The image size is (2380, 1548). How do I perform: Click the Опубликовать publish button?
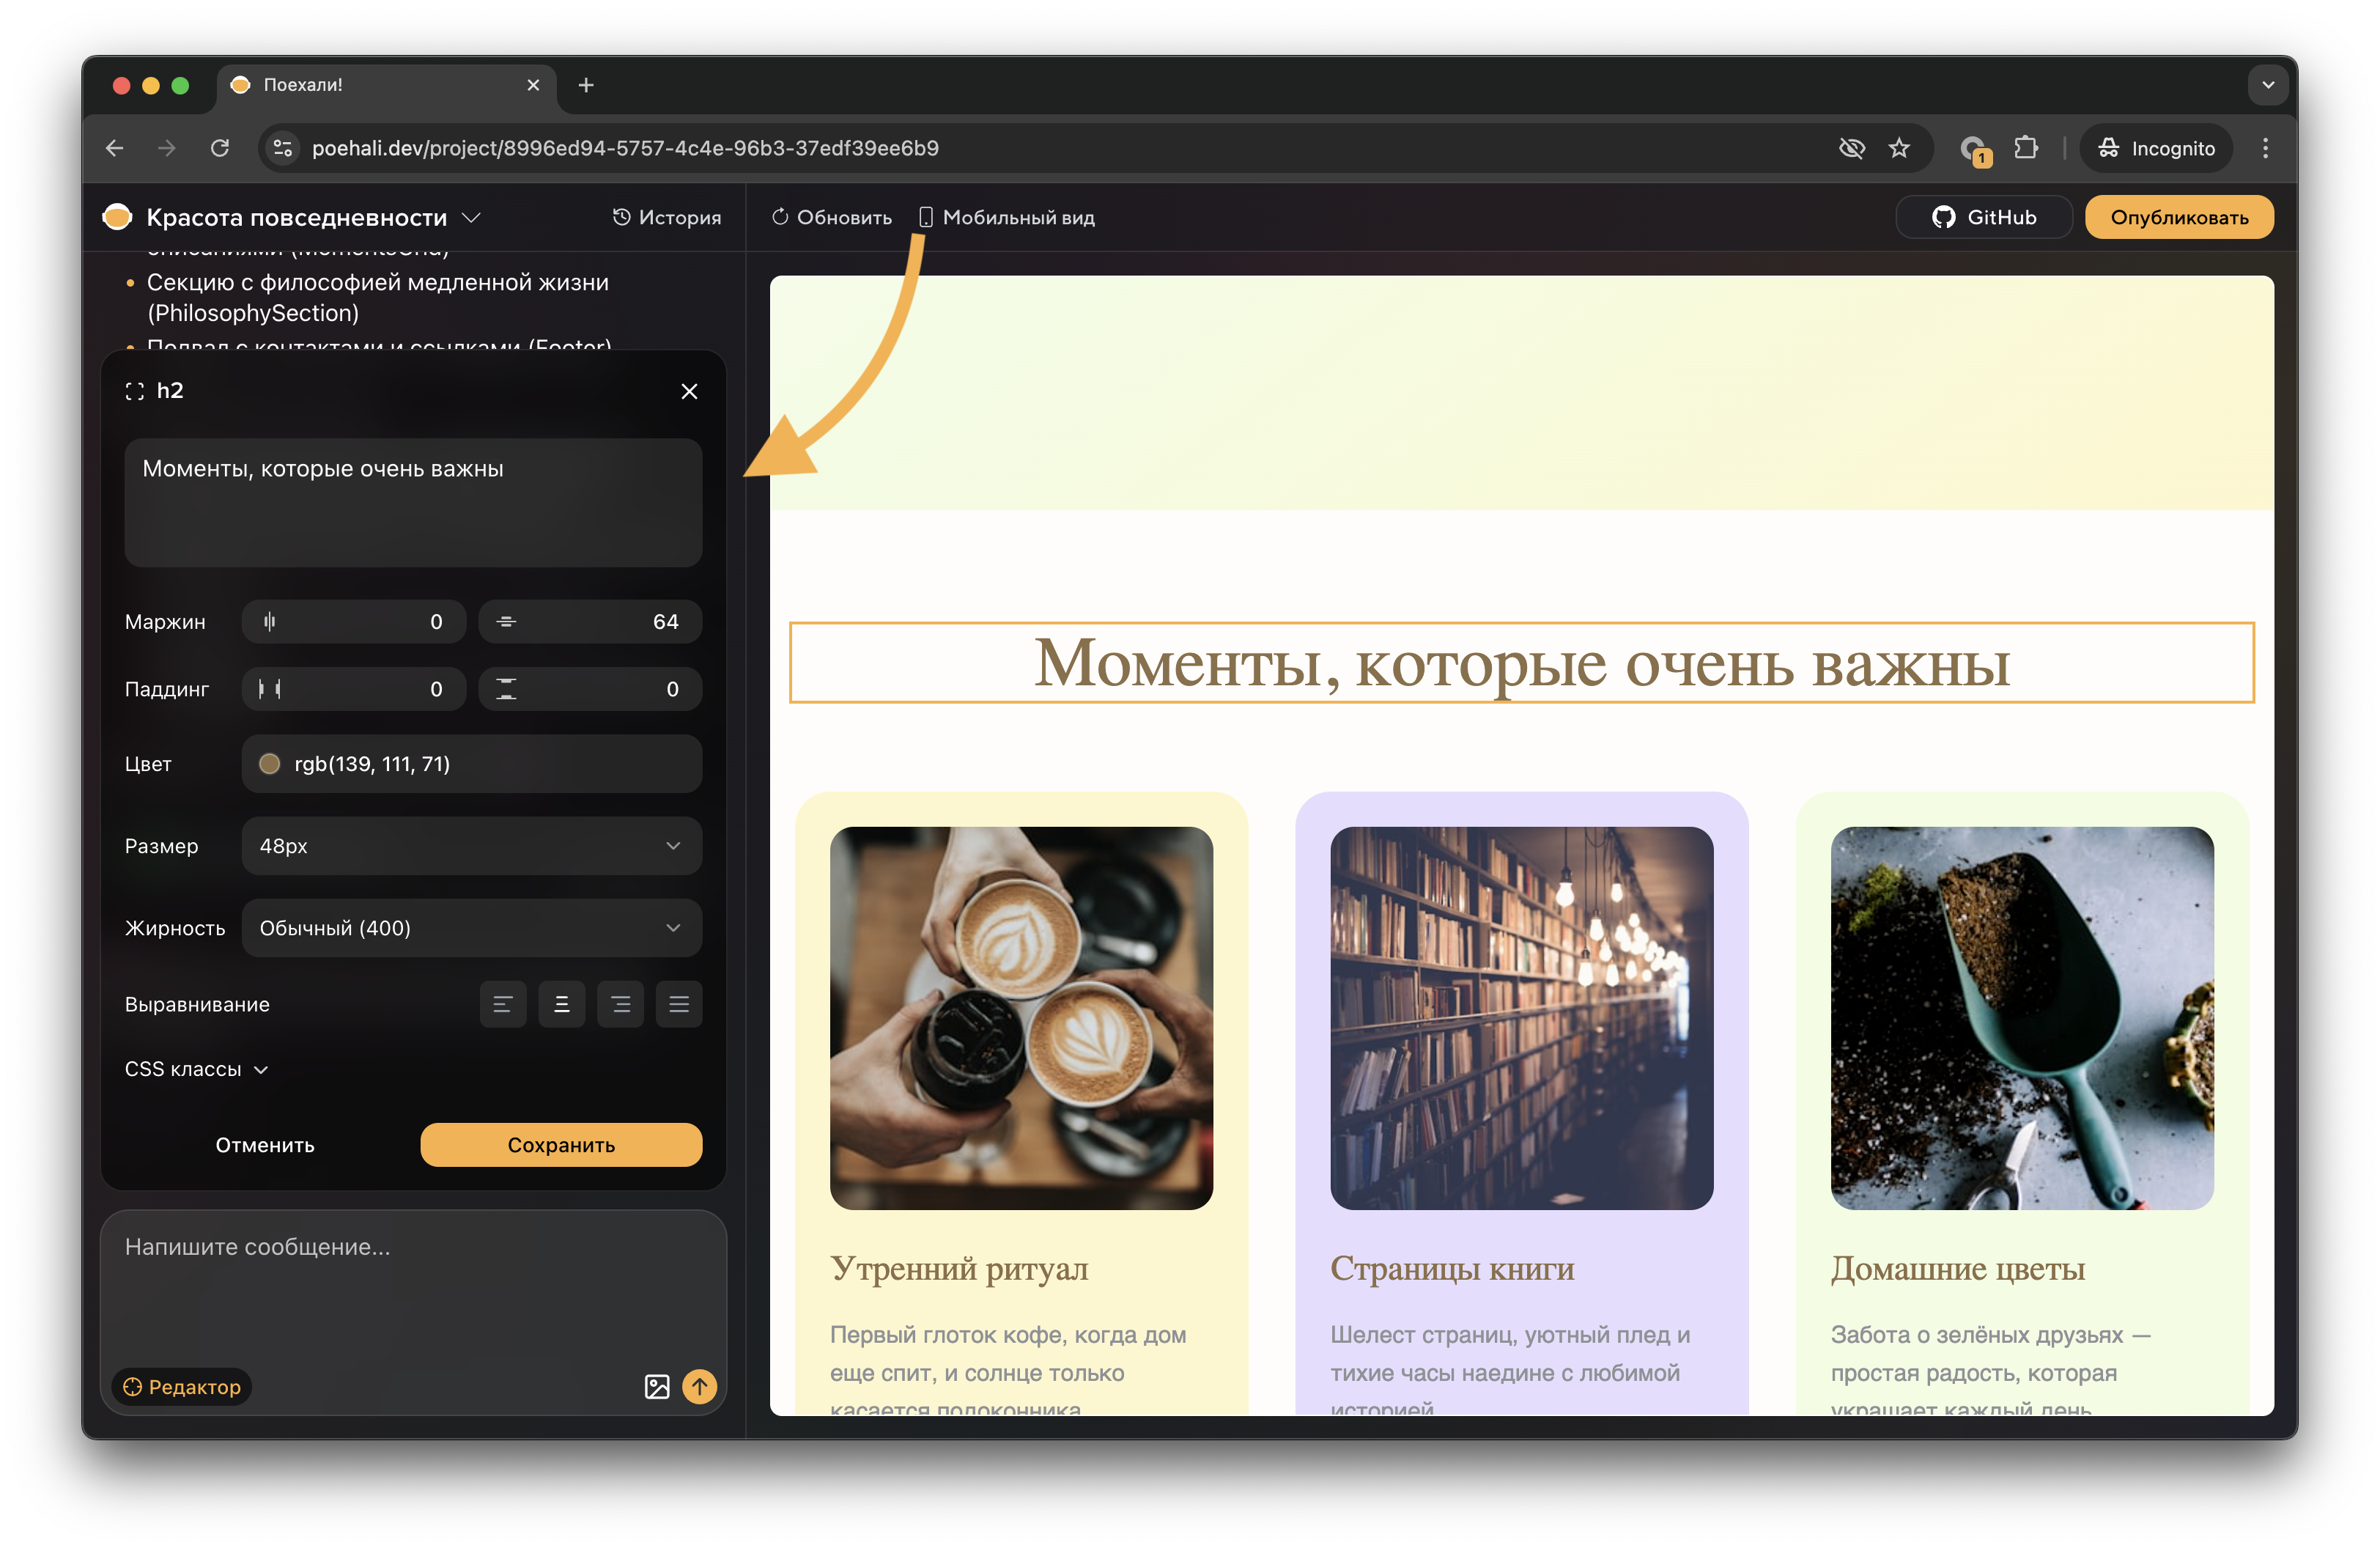pos(2179,217)
